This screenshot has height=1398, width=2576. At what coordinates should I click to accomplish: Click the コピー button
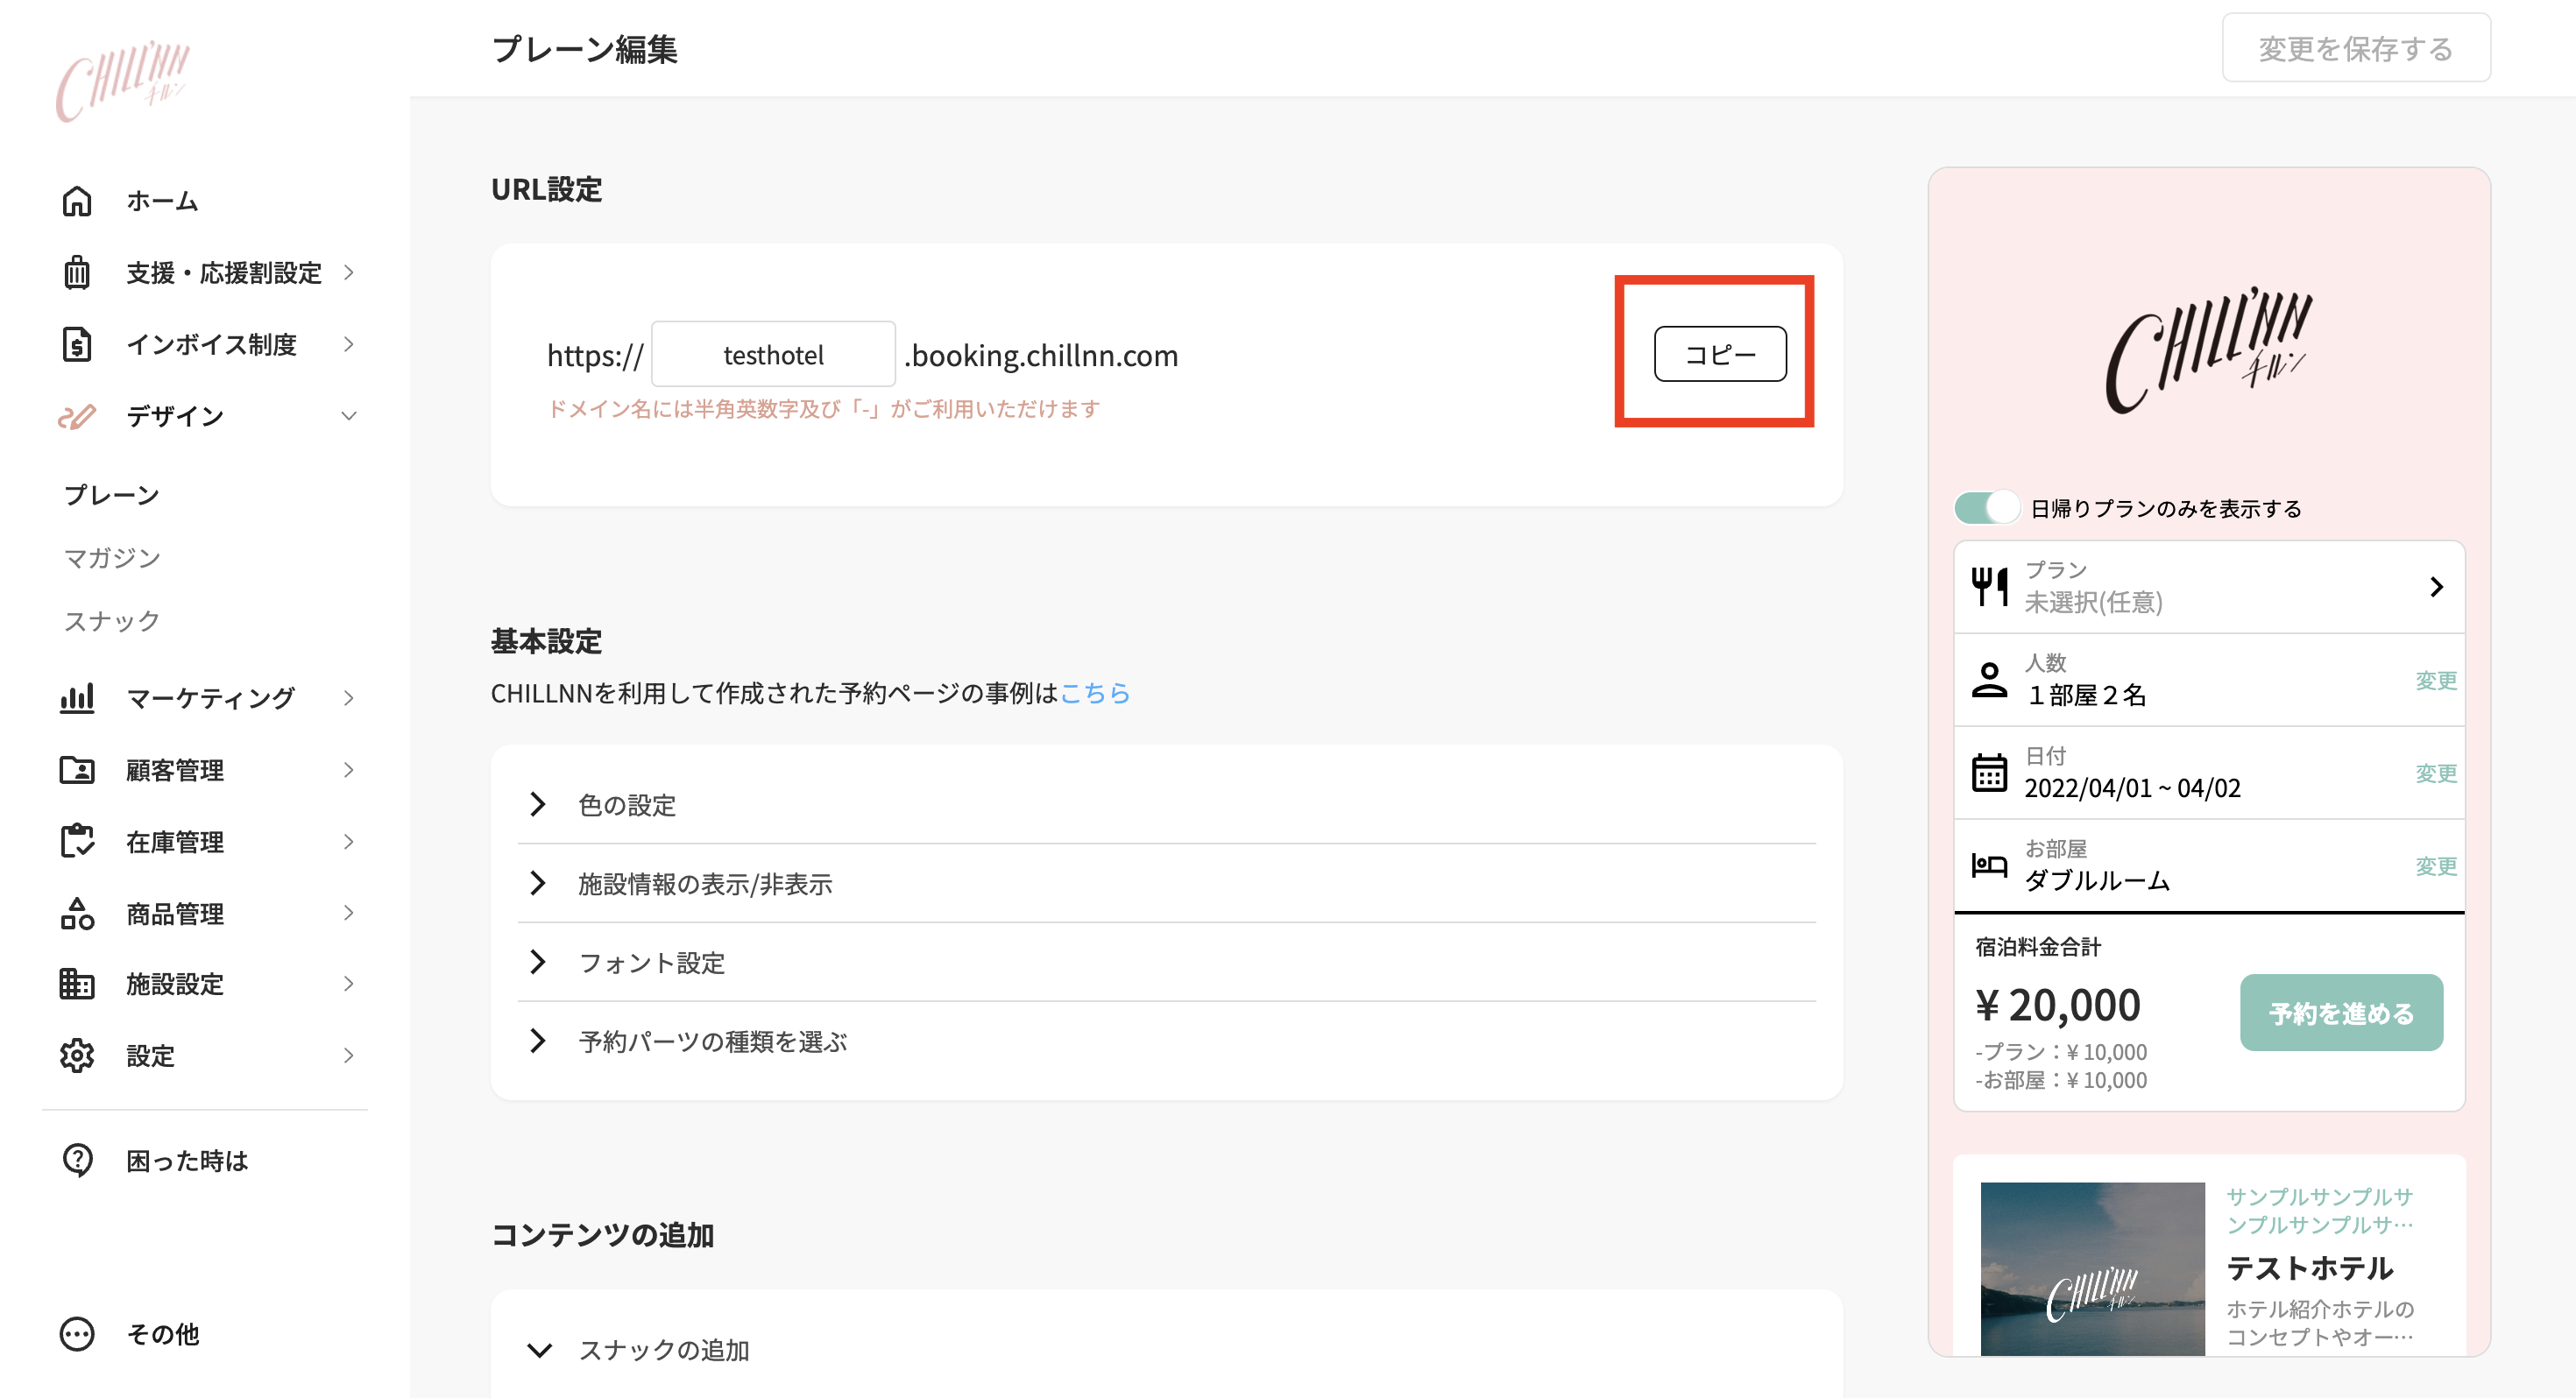coord(1719,353)
